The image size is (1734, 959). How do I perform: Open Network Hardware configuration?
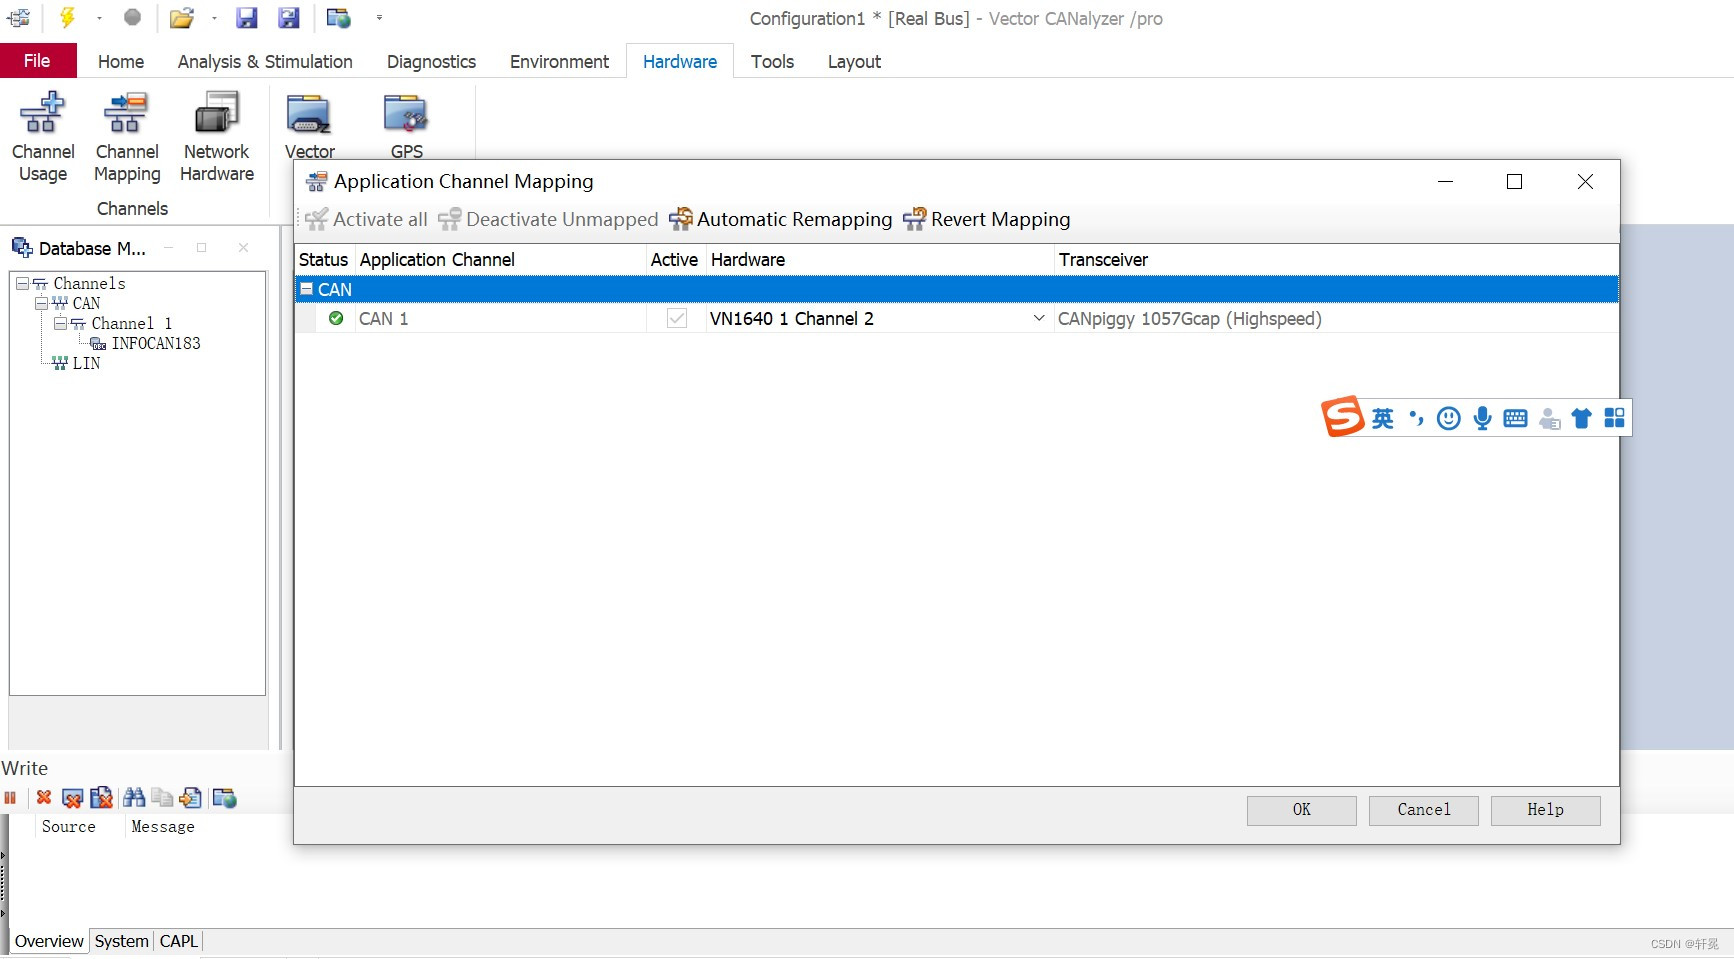tap(217, 137)
